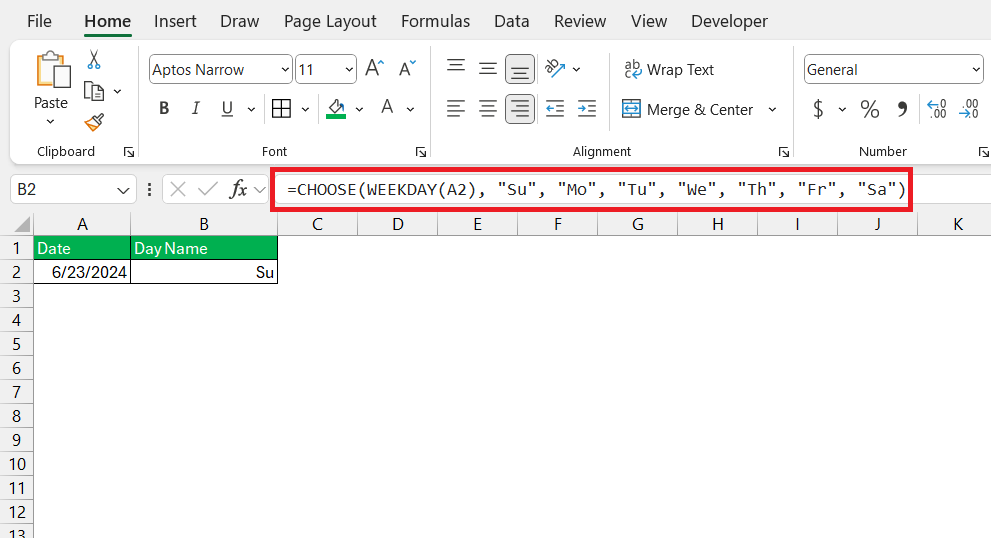Select row 5 header

coord(16,344)
